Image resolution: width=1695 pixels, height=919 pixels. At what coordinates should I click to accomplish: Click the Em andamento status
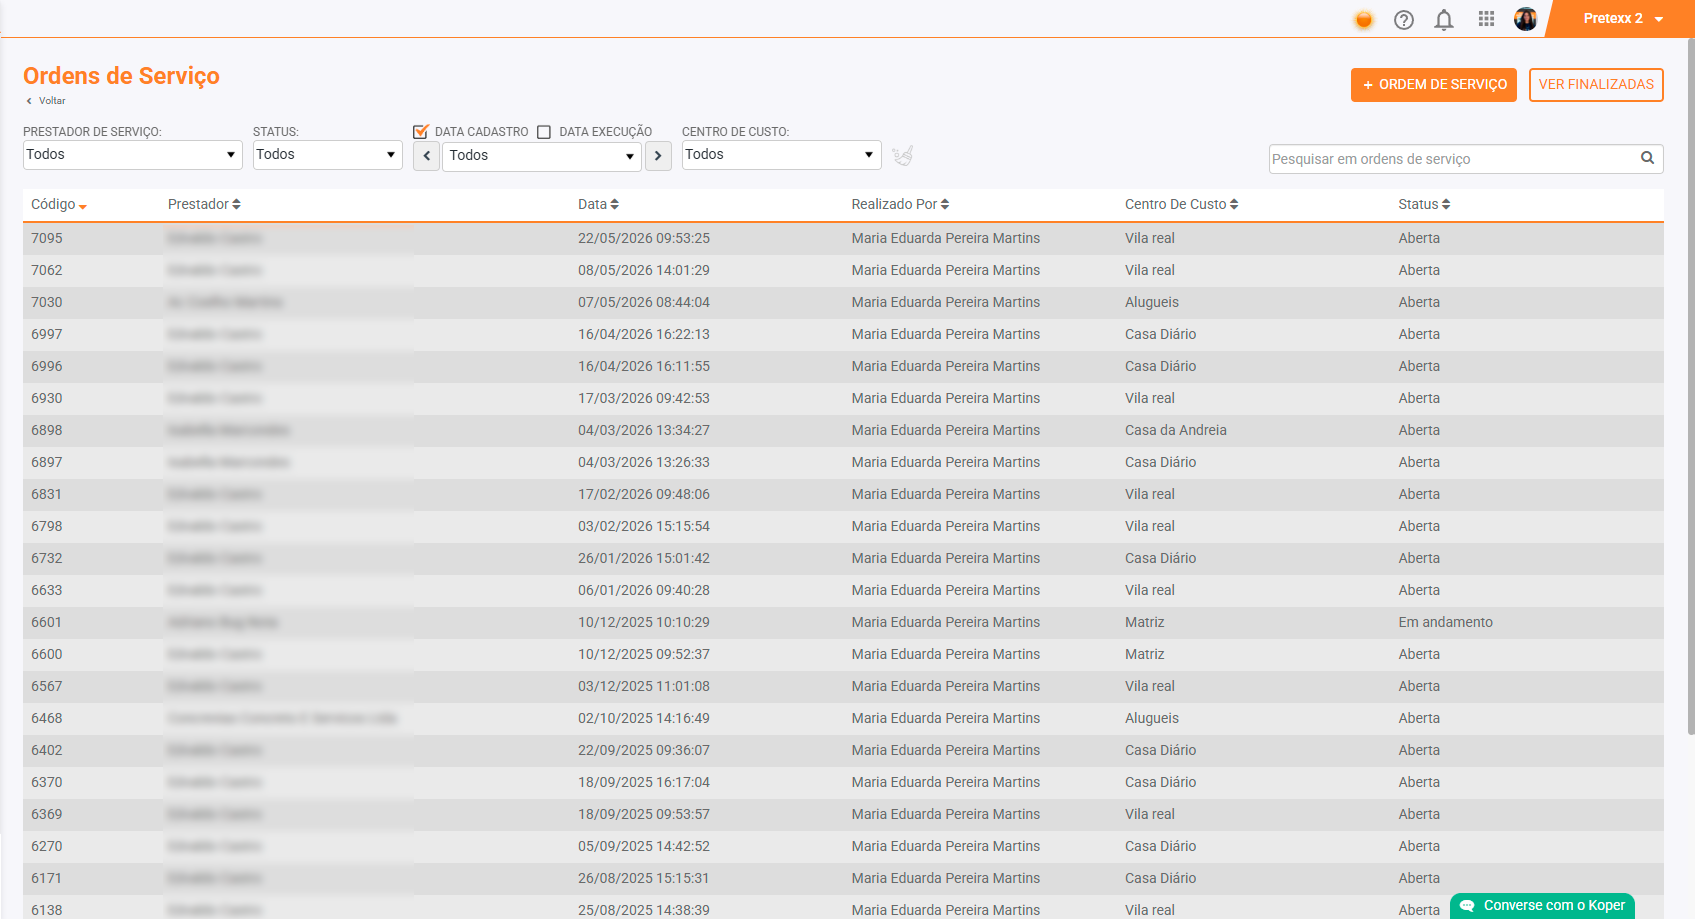coord(1445,622)
